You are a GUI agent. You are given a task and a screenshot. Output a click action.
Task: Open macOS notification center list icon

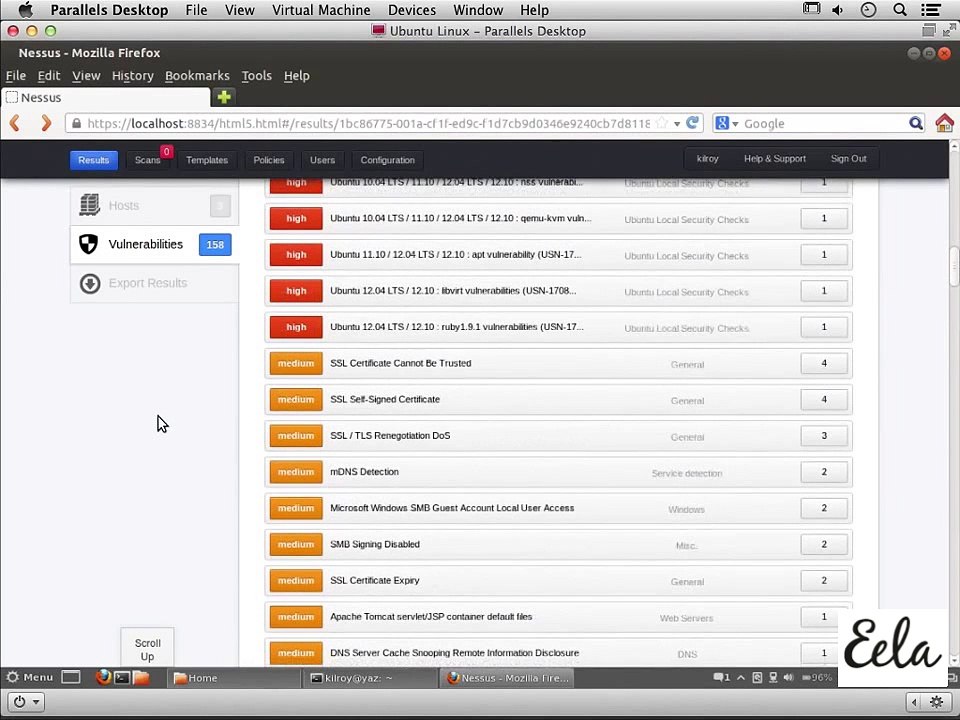click(931, 10)
